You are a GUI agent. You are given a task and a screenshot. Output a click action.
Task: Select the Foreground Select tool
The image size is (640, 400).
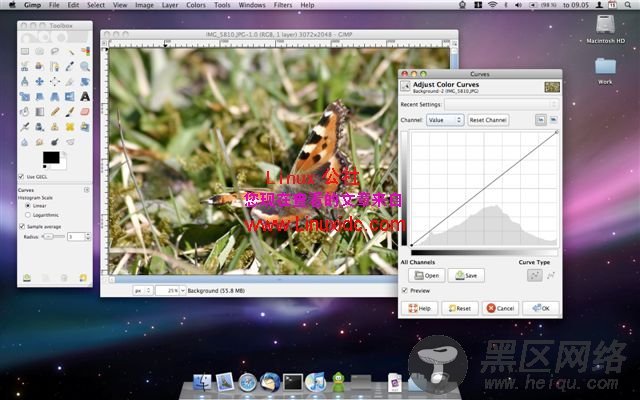pos(40,67)
